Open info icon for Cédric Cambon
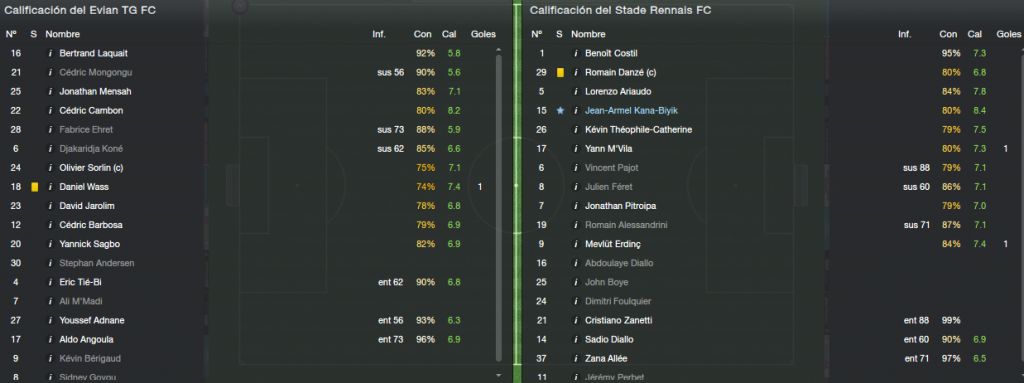The height and width of the screenshot is (383, 1024). pos(50,110)
